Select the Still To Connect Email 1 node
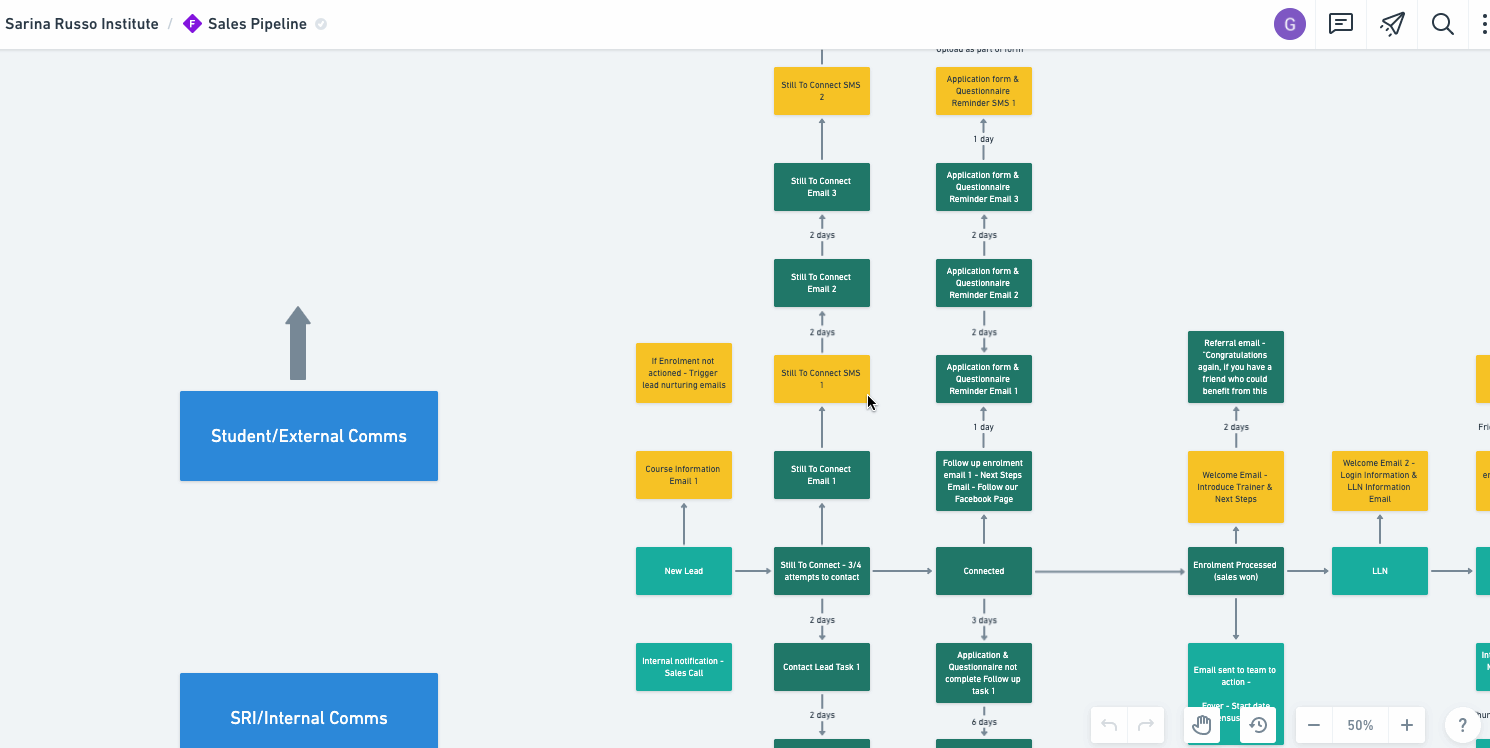 pyautogui.click(x=822, y=475)
